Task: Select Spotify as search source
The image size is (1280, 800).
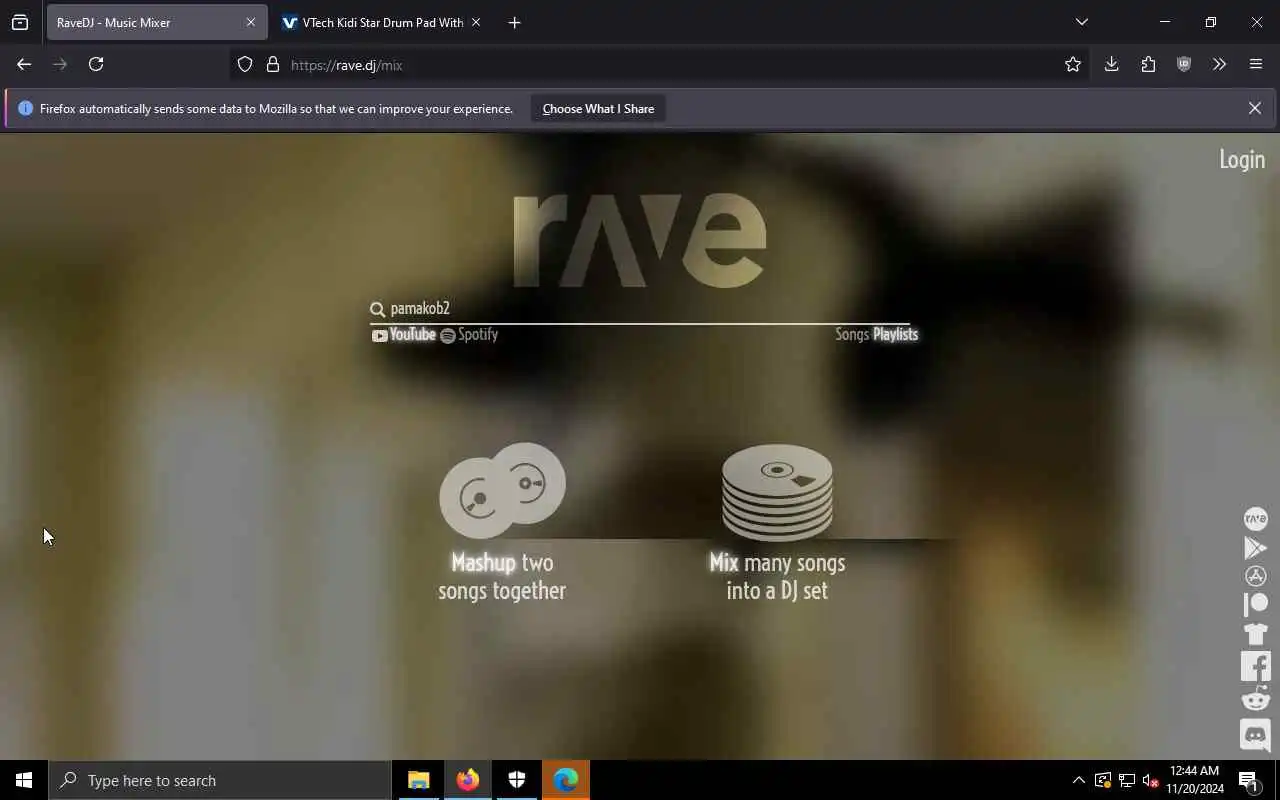Action: click(x=469, y=335)
